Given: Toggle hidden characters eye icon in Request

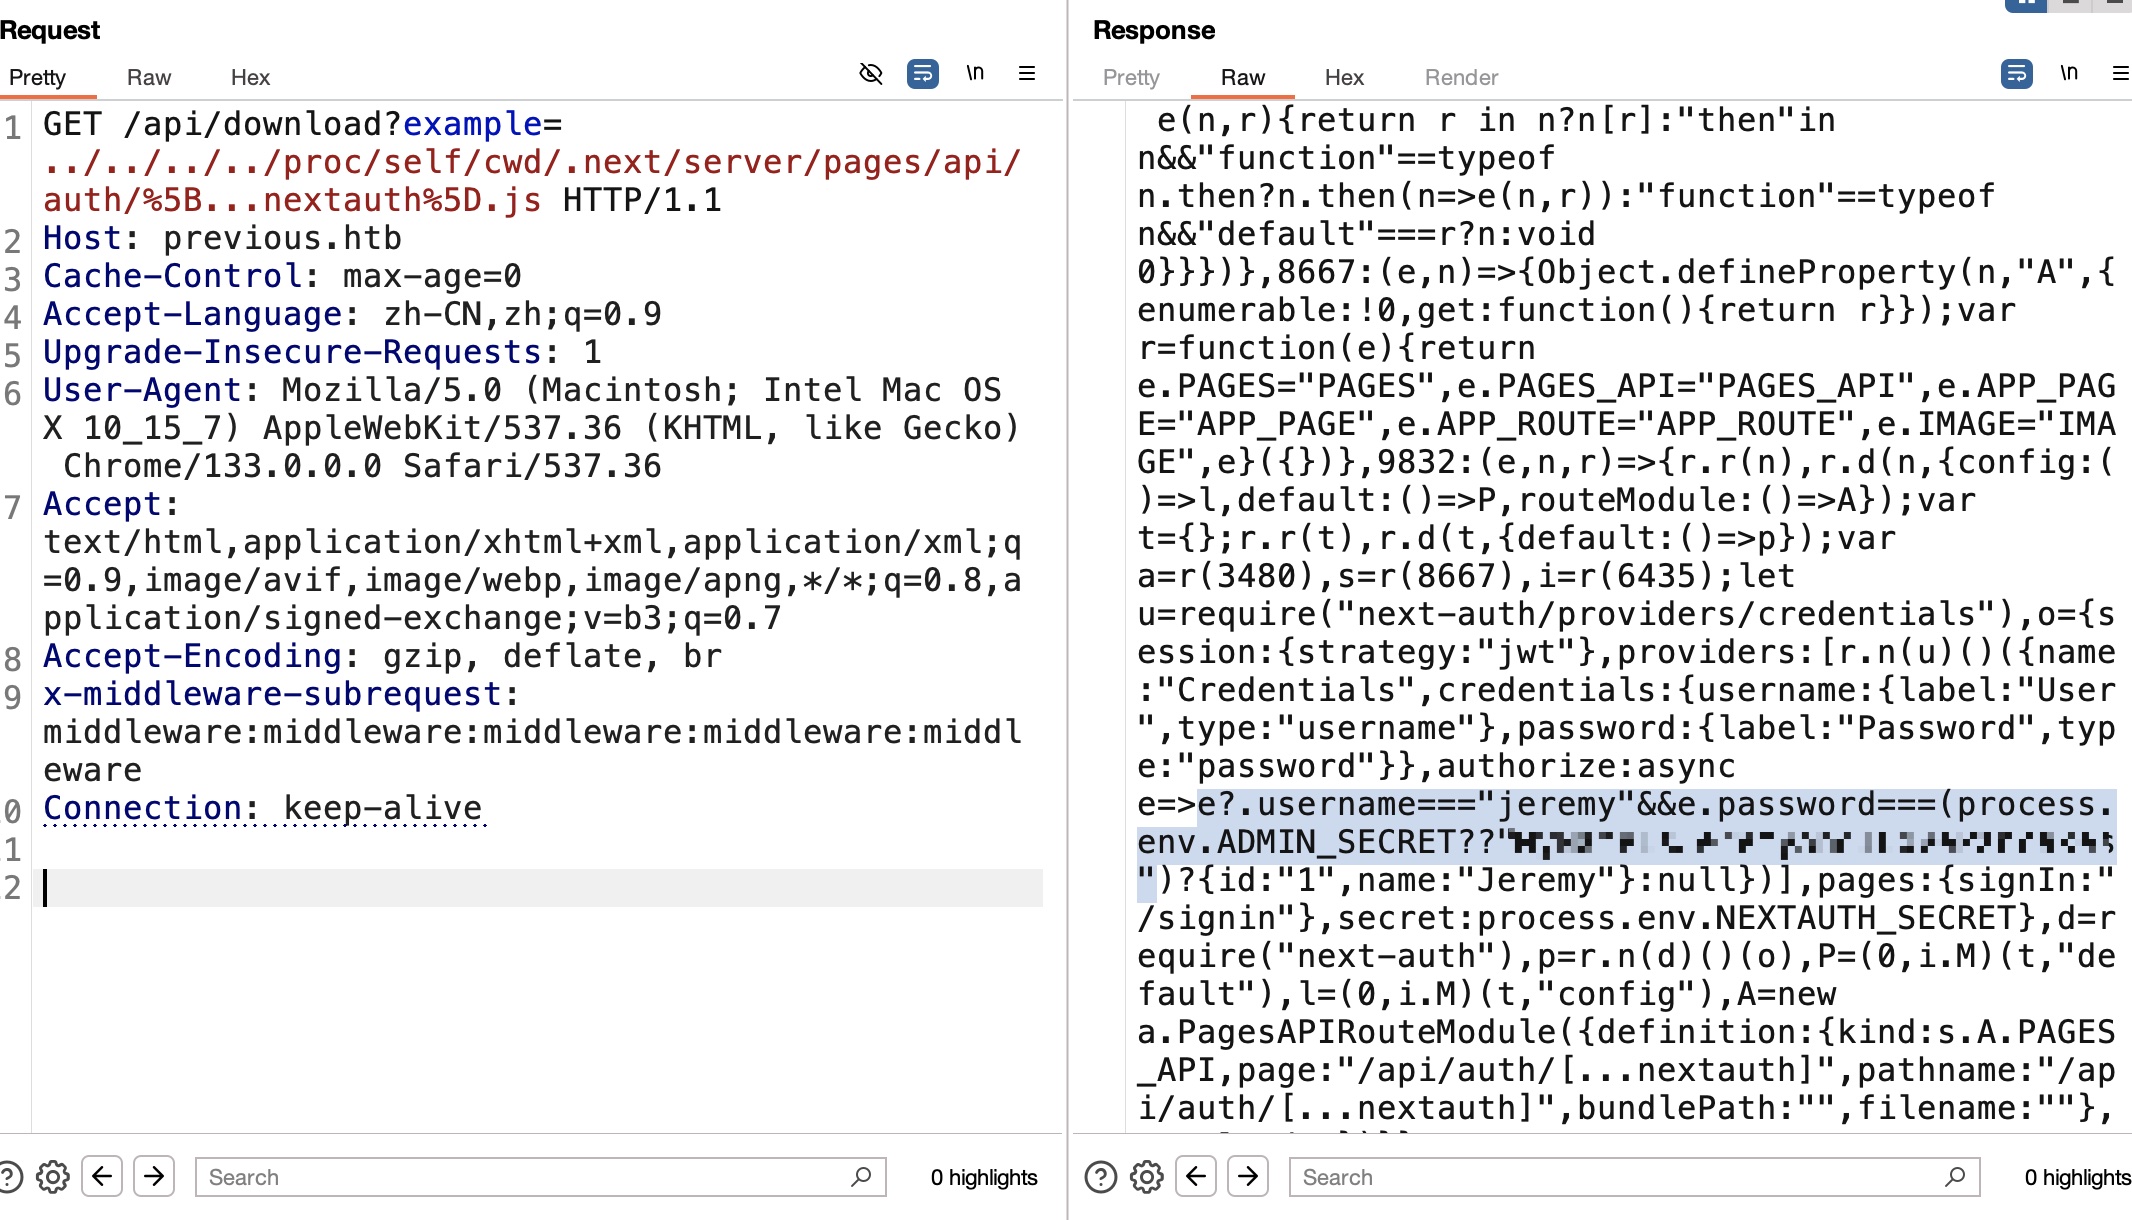Looking at the screenshot, I should coord(871,74).
